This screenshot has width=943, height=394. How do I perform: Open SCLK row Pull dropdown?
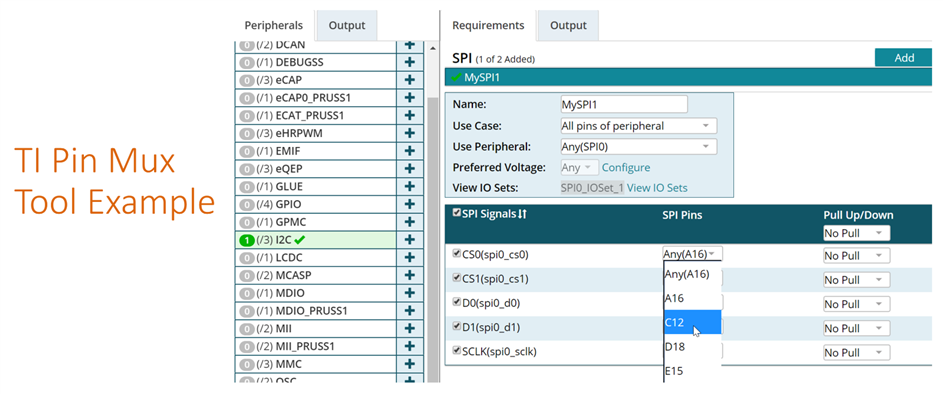coord(856,353)
